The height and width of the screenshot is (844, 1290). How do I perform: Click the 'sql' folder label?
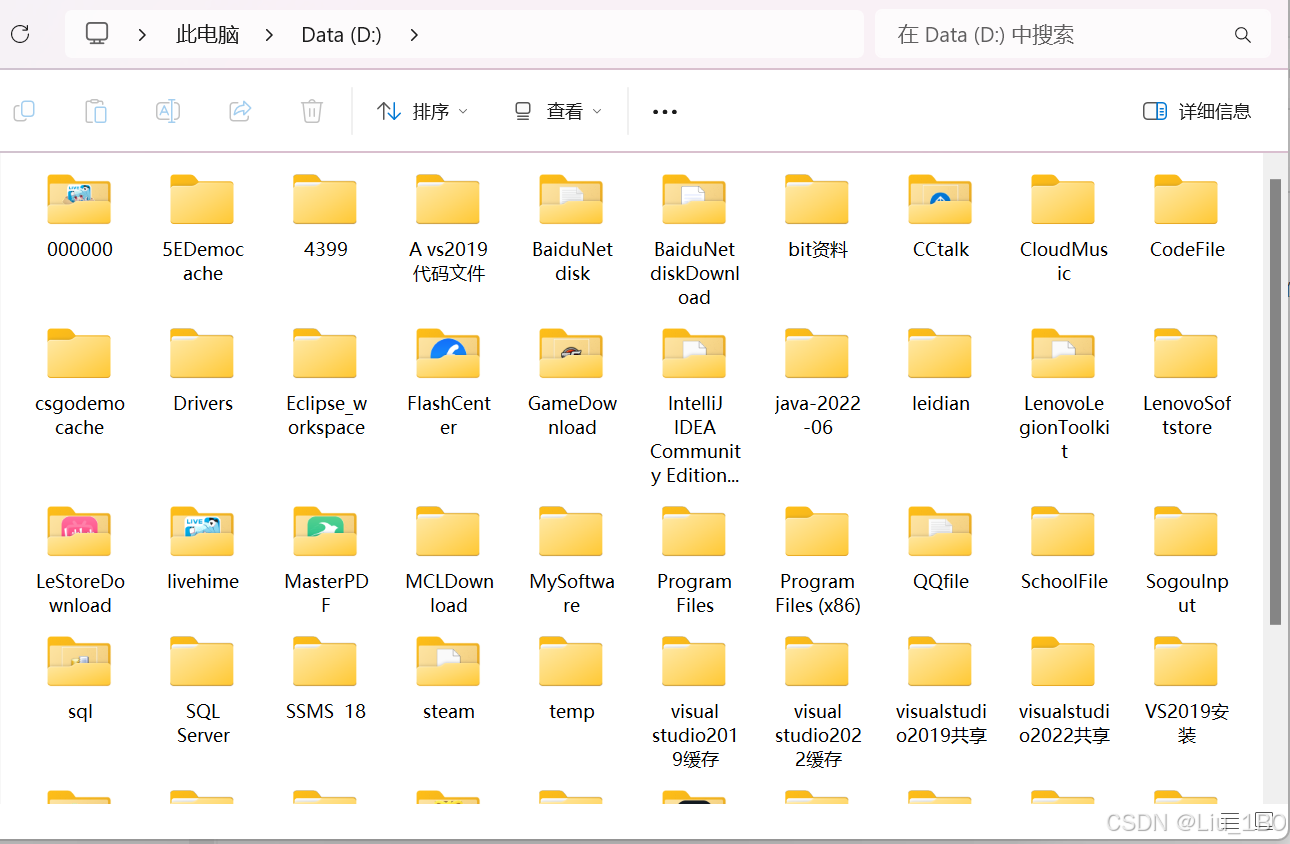[80, 712]
